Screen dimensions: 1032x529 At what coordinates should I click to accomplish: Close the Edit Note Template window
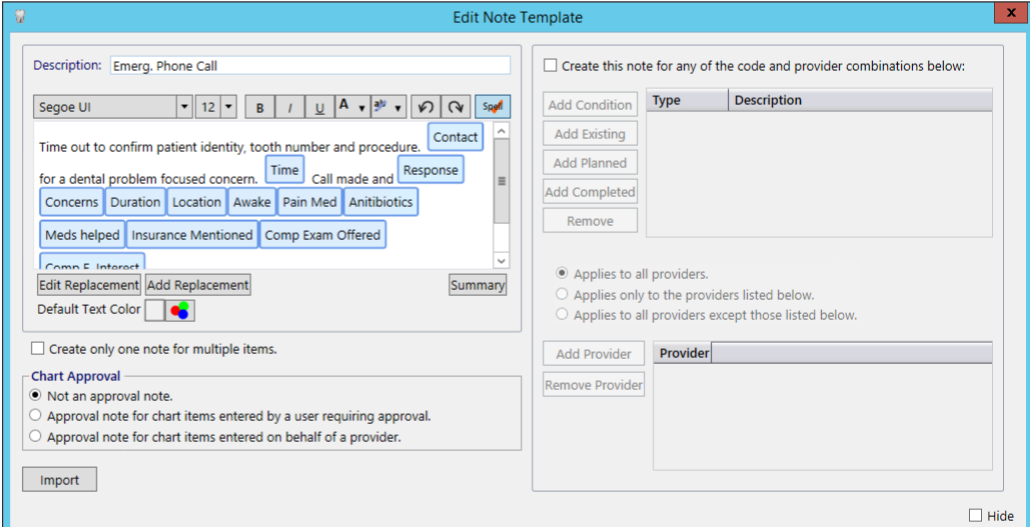point(1011,13)
